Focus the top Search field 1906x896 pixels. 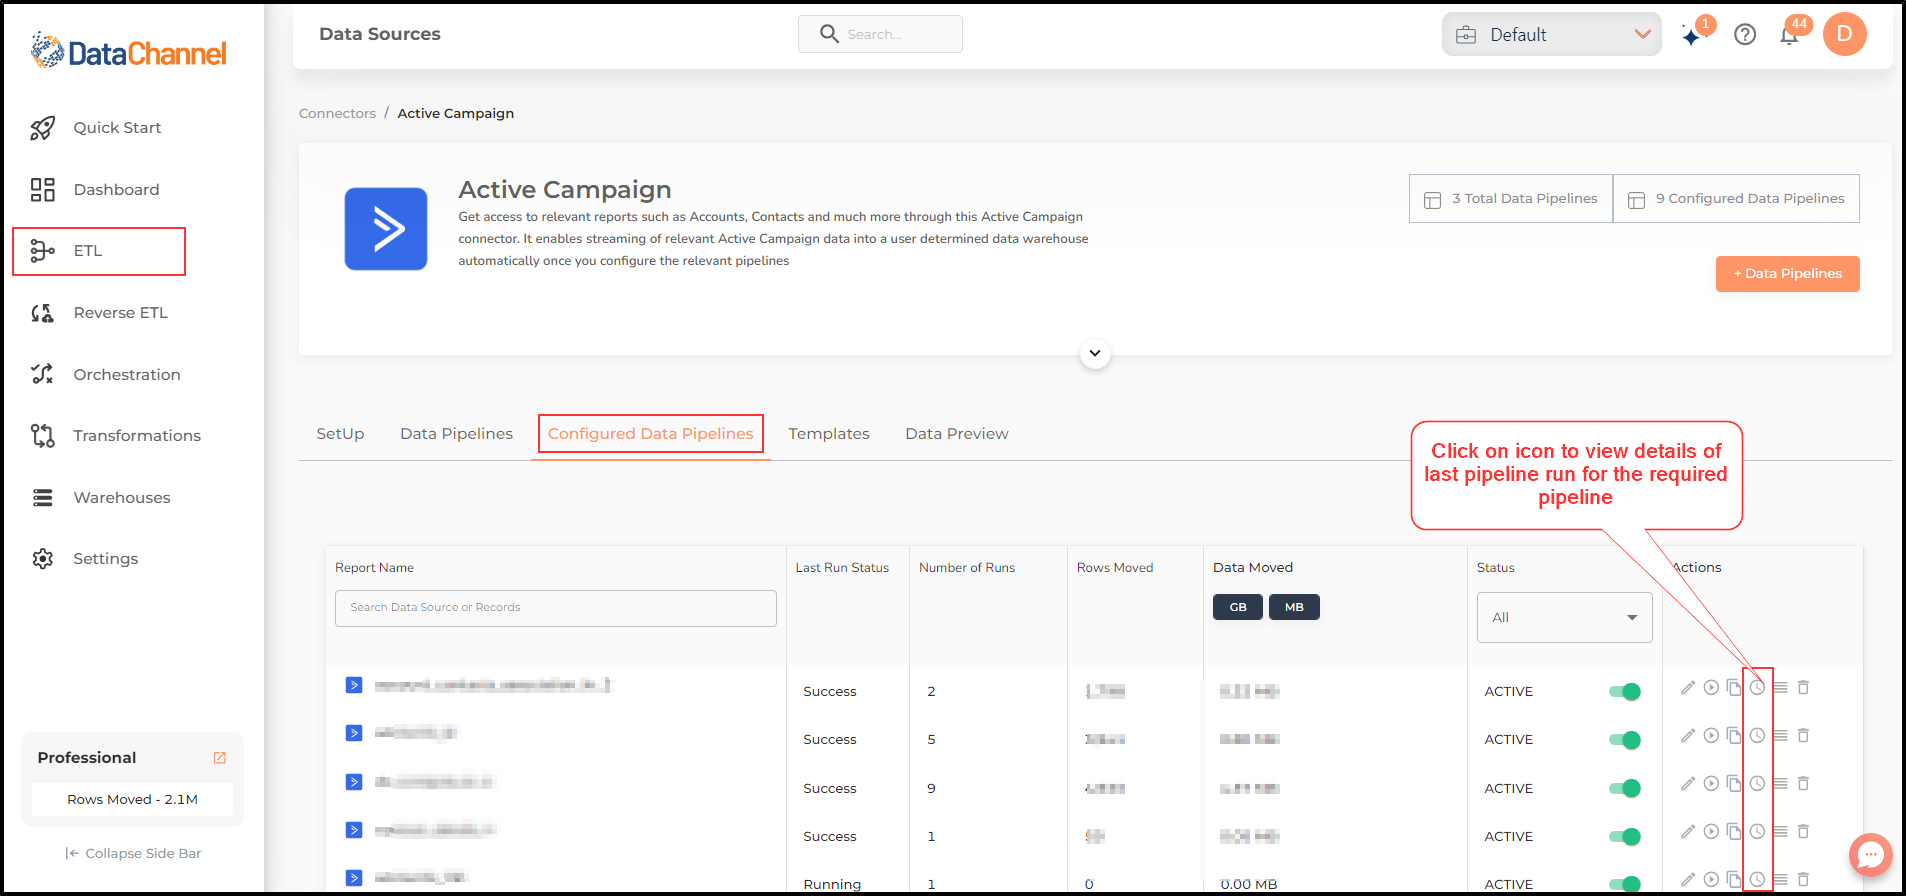click(880, 34)
